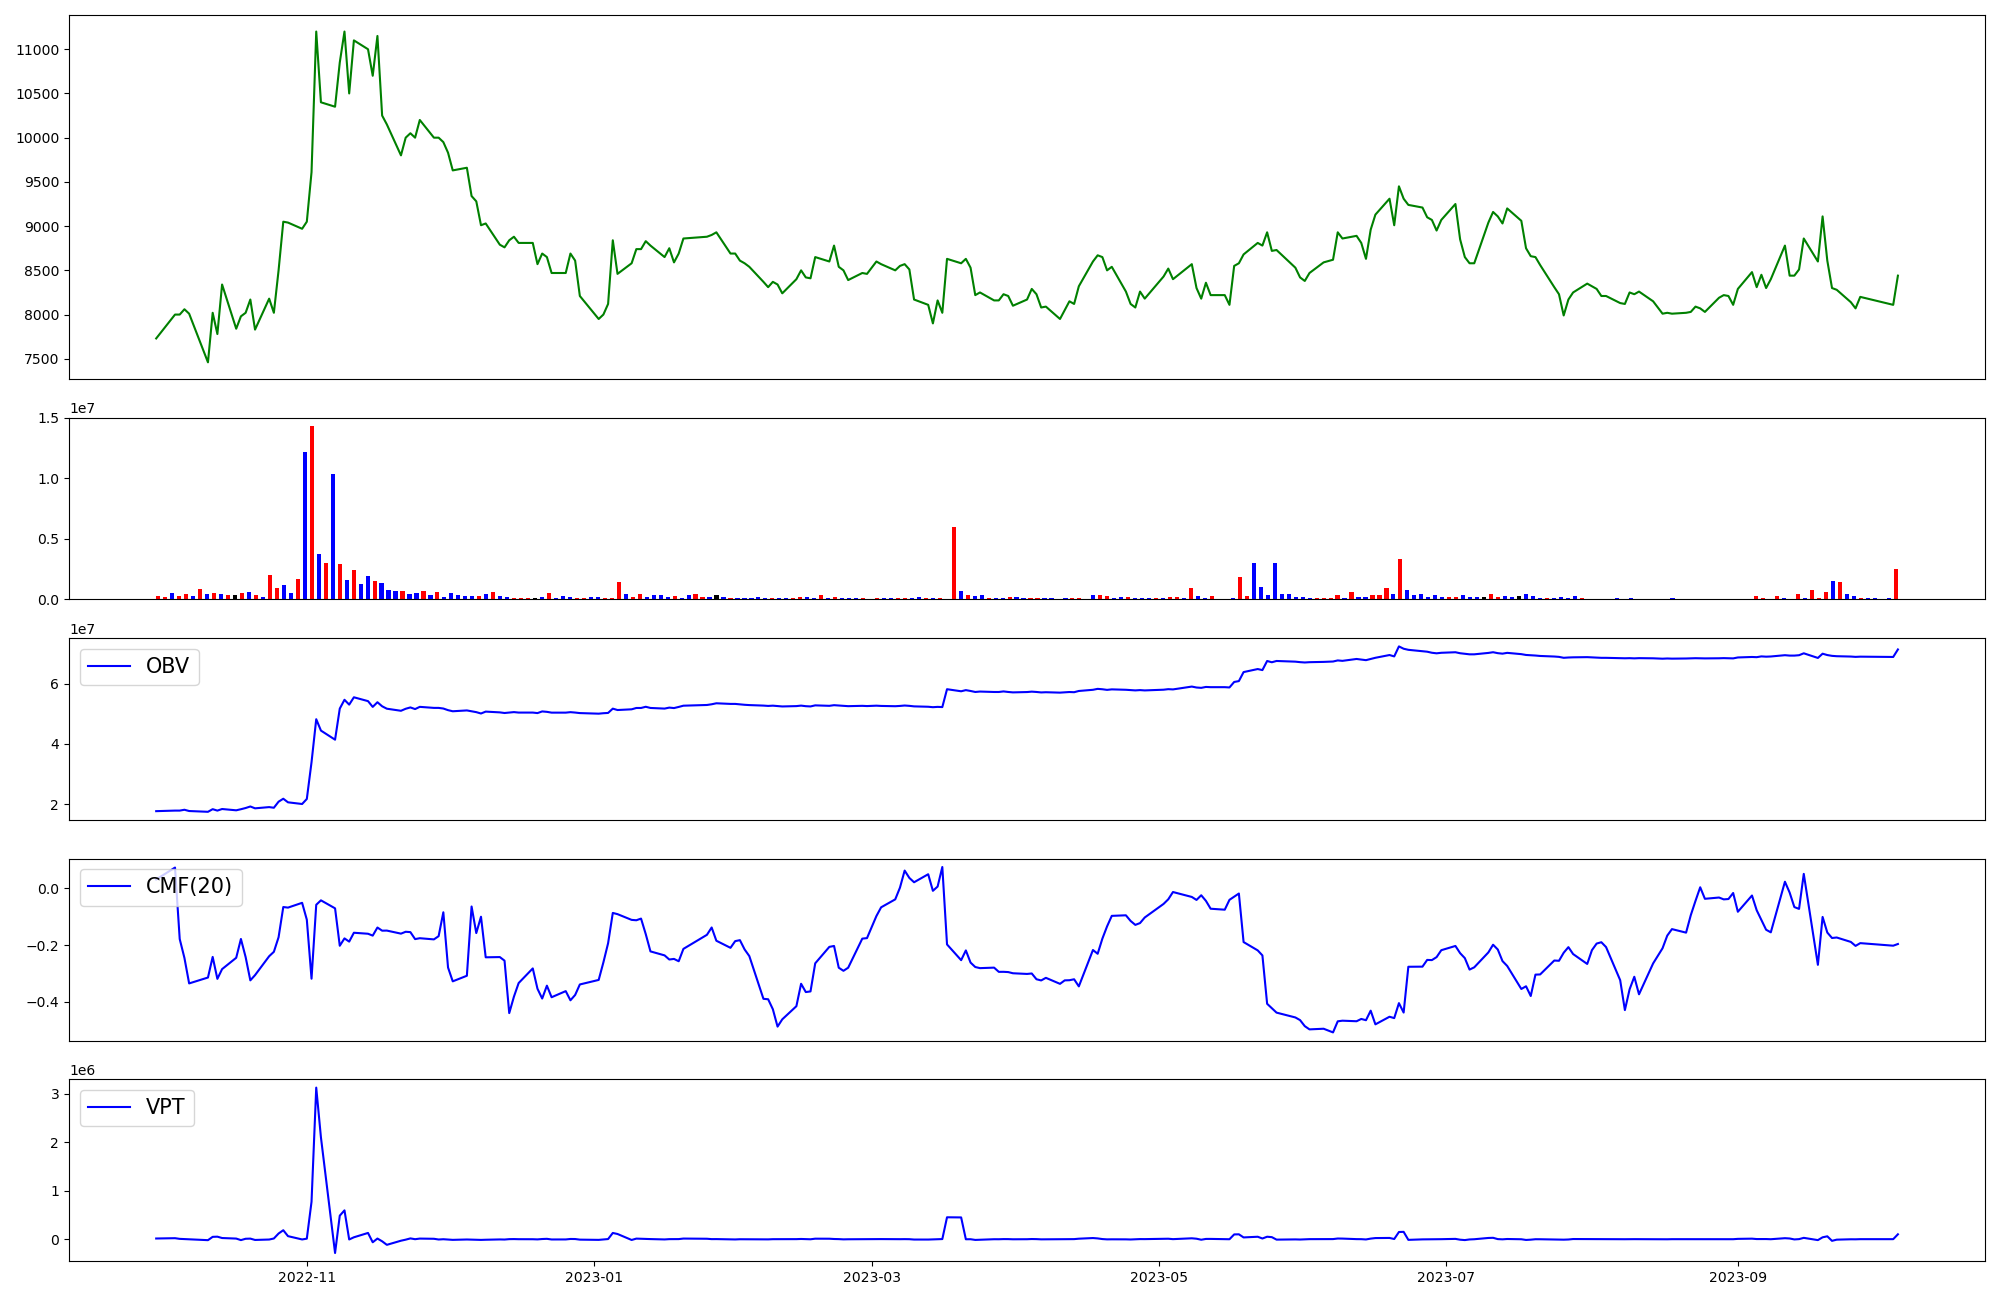This screenshot has height=1300, width=2000.
Task: Click the 1e6 exponent label above VPT chart
Action: click(83, 1070)
